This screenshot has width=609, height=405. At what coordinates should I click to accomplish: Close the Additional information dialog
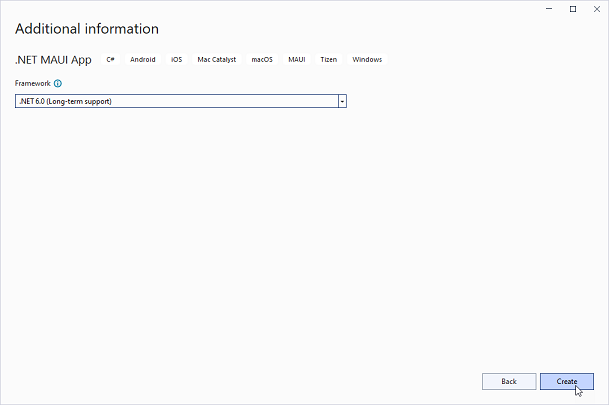click(x=596, y=9)
